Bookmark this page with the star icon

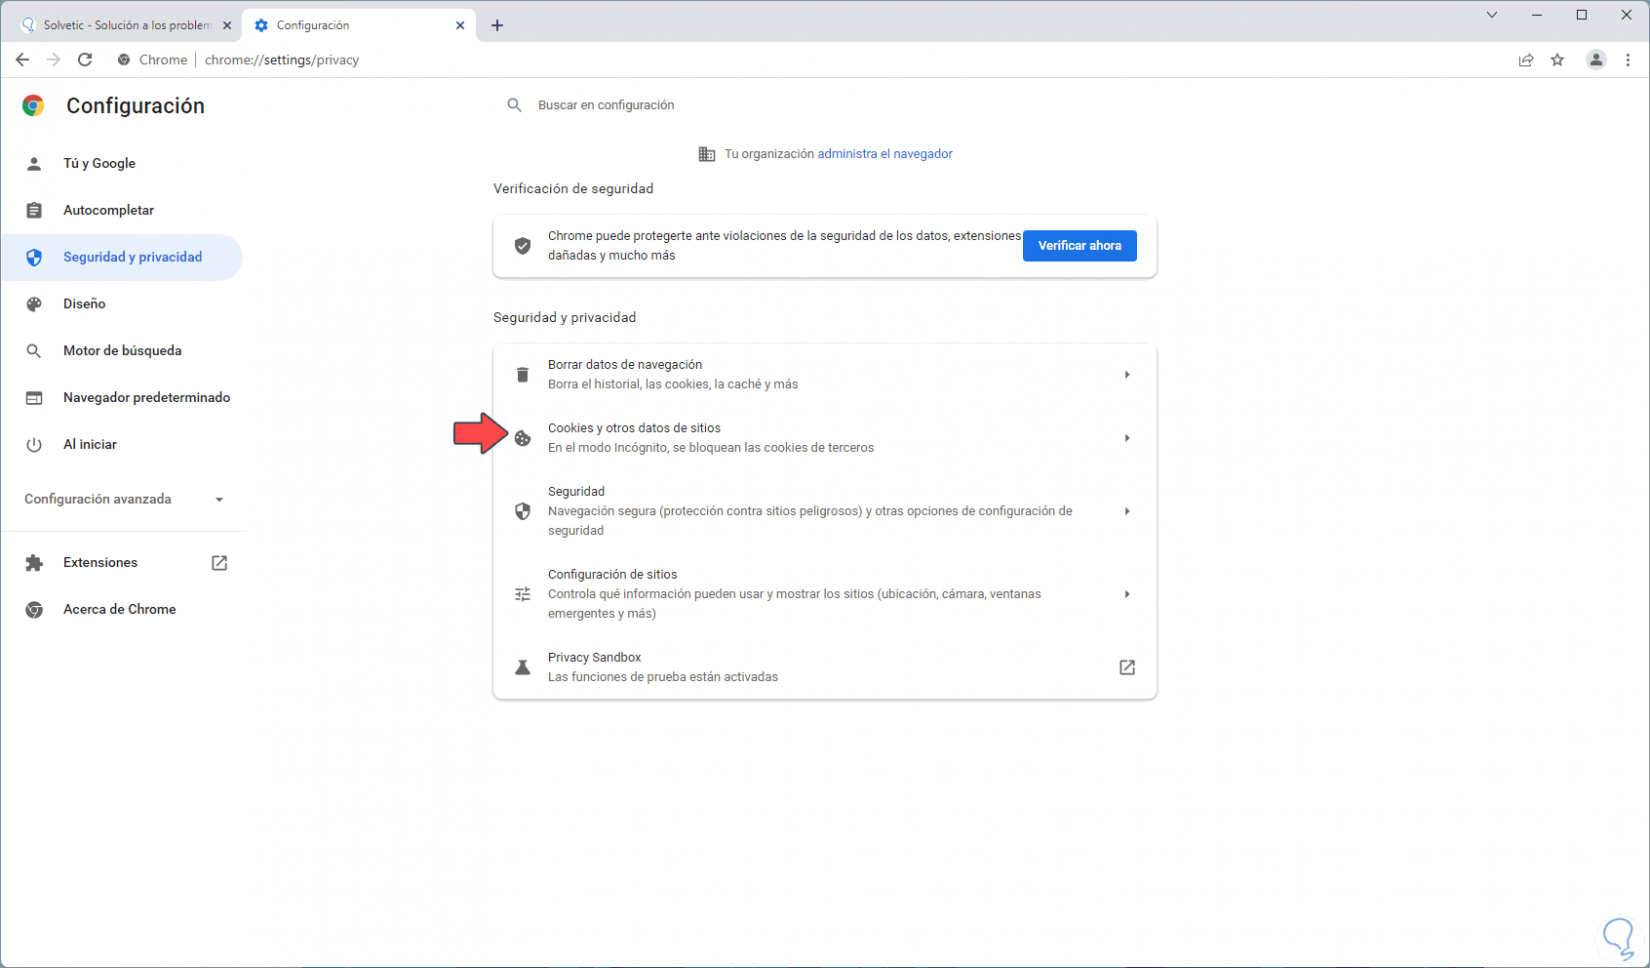[x=1558, y=60]
